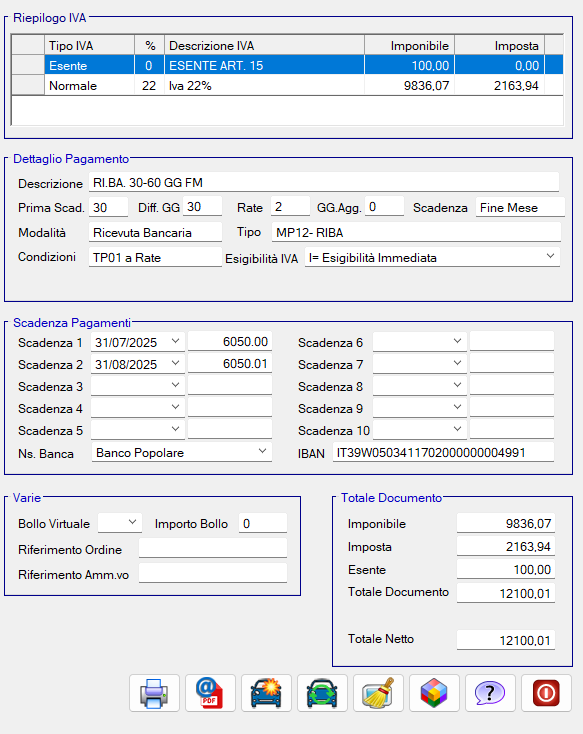Expand the Ns. Banca dropdown
The height and width of the screenshot is (734, 583).
click(262, 451)
